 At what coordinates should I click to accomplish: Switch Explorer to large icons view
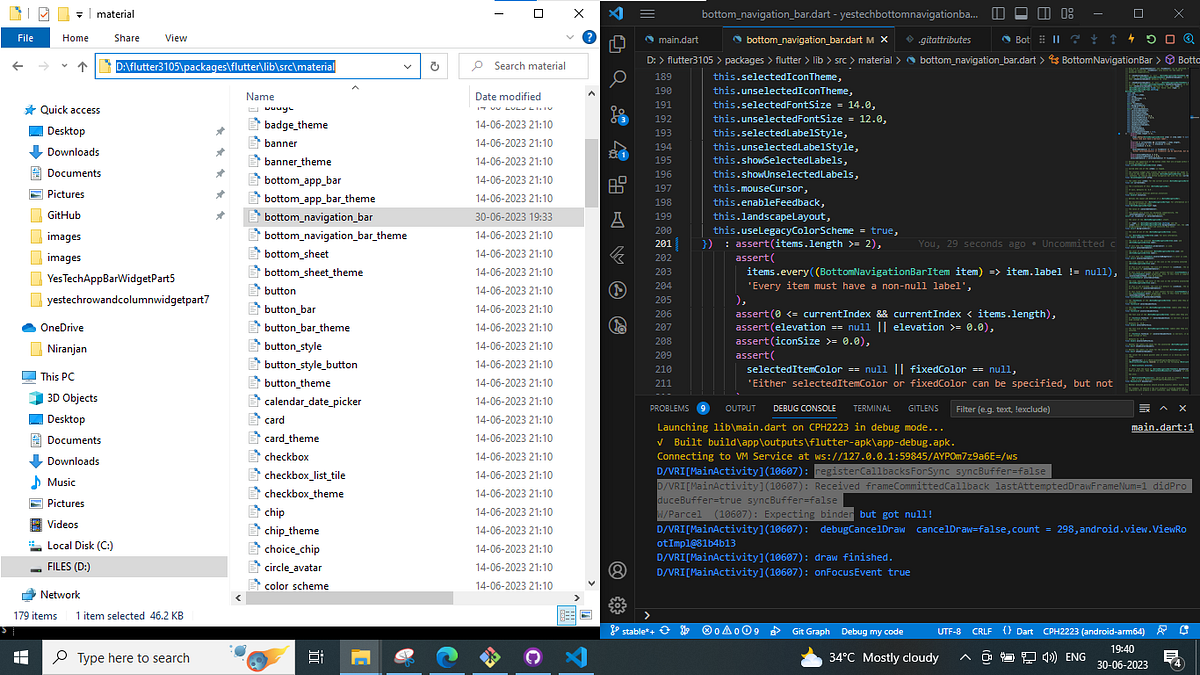(584, 616)
